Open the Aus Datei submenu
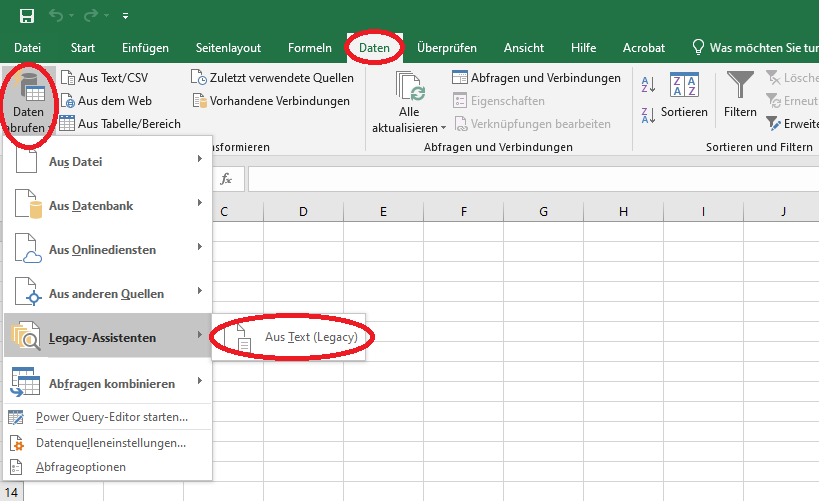Image resolution: width=819 pixels, height=501 pixels. (x=108, y=161)
